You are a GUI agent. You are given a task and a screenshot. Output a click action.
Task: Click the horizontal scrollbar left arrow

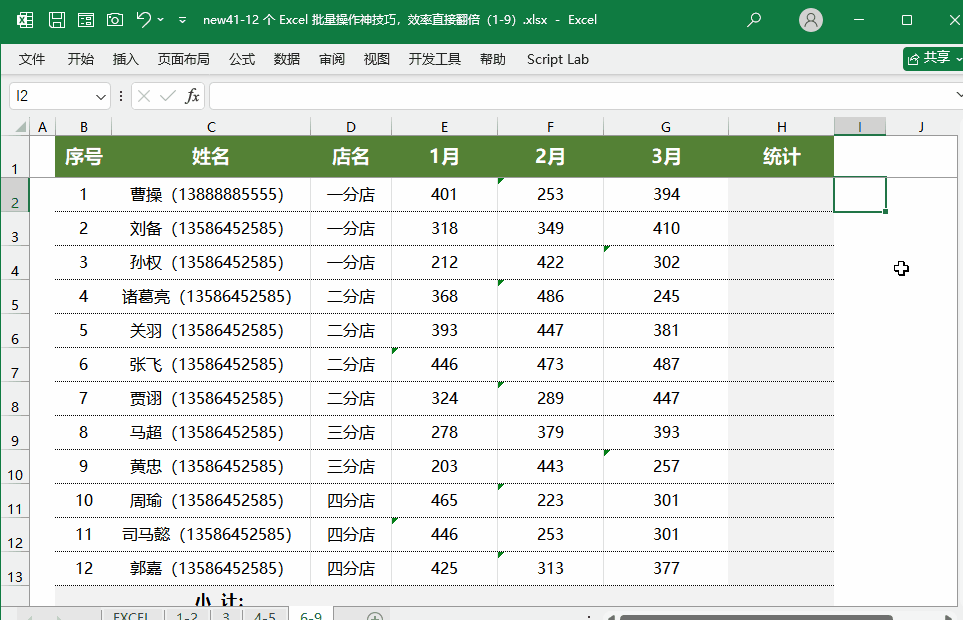click(611, 617)
